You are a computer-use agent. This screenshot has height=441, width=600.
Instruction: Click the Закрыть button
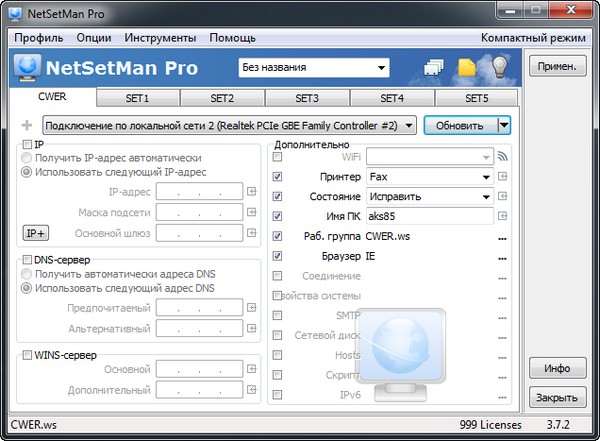pos(558,397)
